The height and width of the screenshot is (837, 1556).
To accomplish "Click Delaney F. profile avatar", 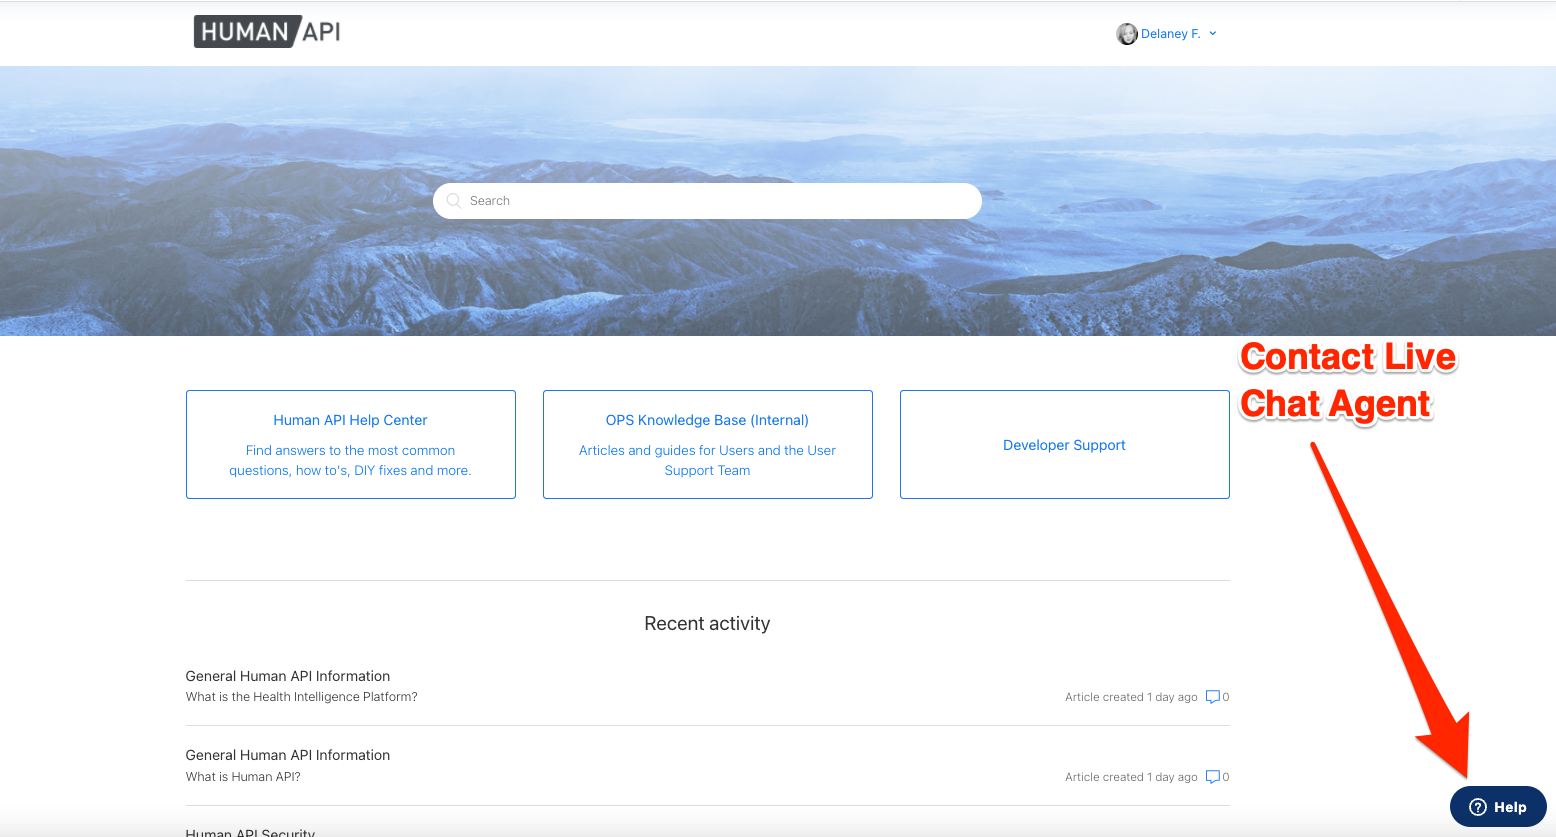I will 1127,34.
